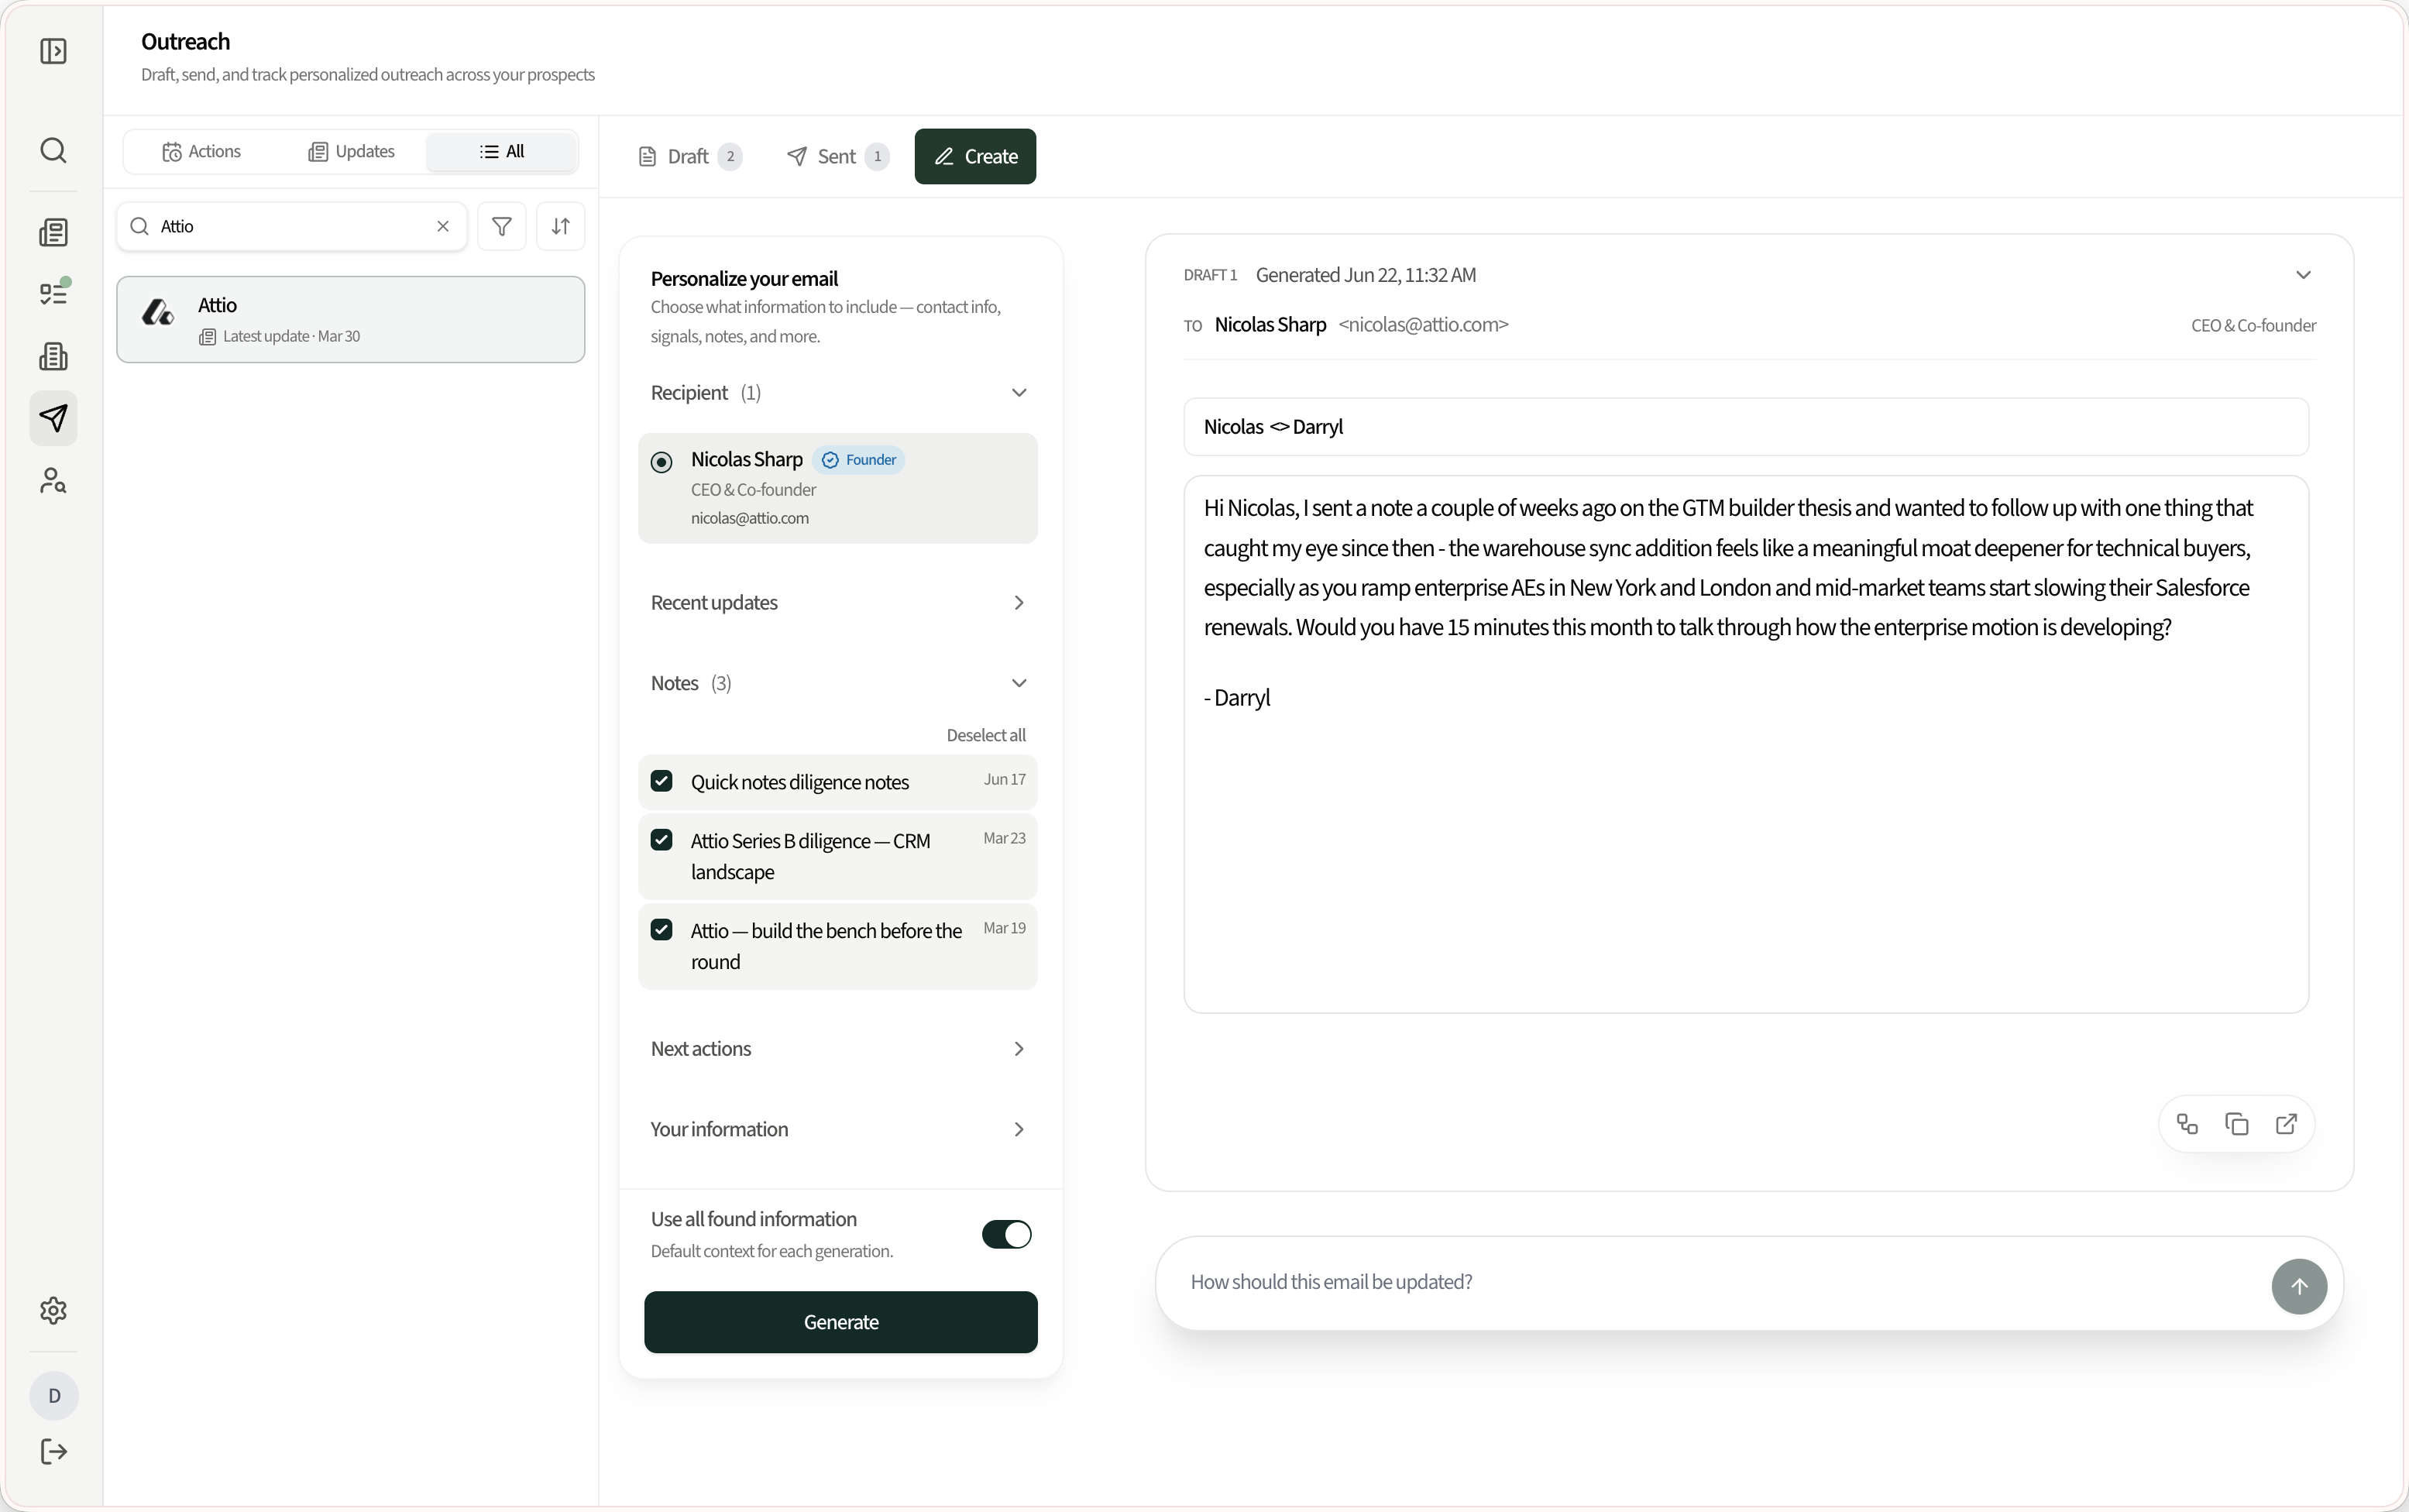Click into the email body text area
This screenshot has height=1512, width=2409.
(x=1746, y=744)
